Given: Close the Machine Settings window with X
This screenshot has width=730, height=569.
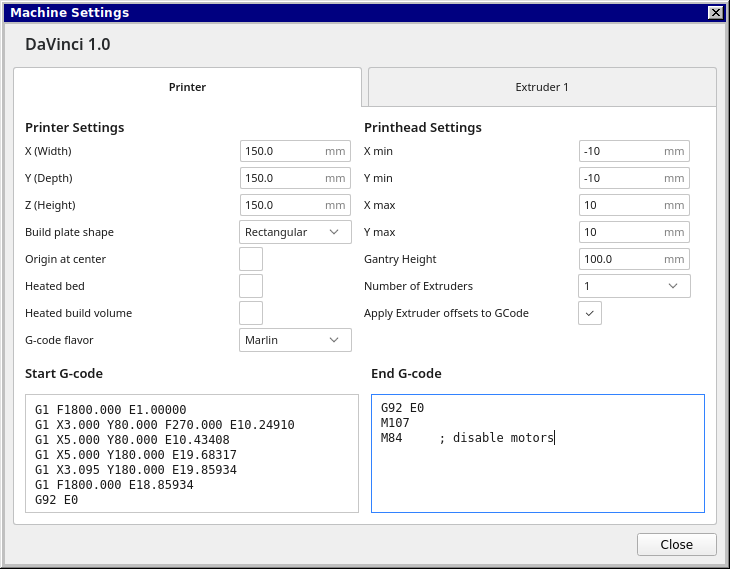Looking at the screenshot, I should (x=715, y=13).
